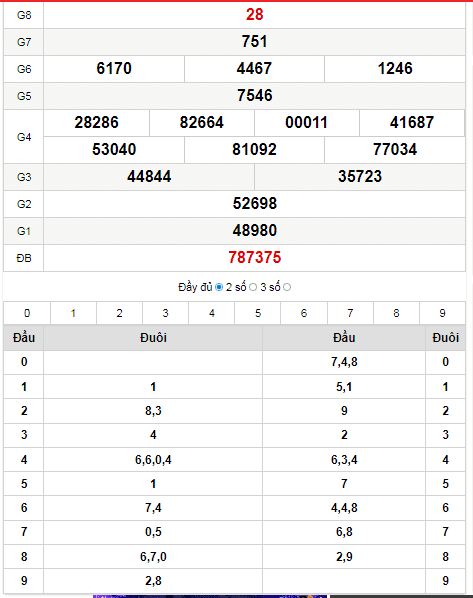The height and width of the screenshot is (598, 473).
Task: Select the G4 number 28286
Action: point(97,123)
